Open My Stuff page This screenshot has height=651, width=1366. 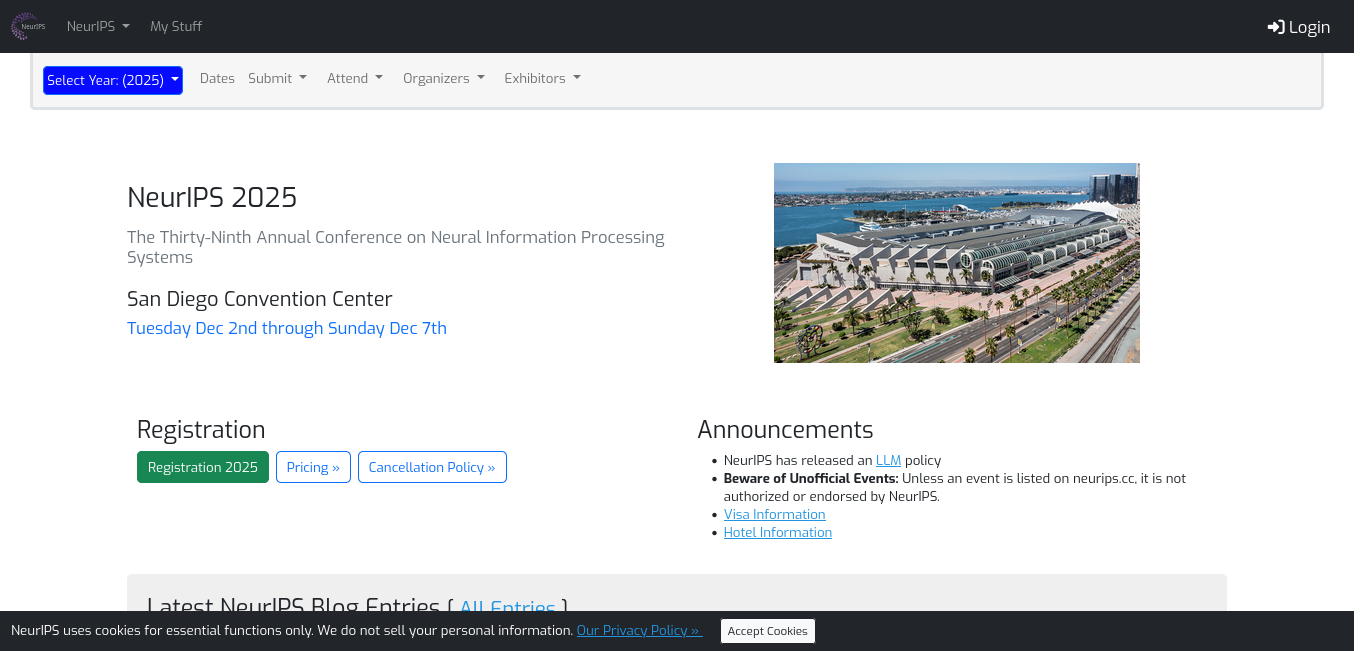tap(176, 26)
